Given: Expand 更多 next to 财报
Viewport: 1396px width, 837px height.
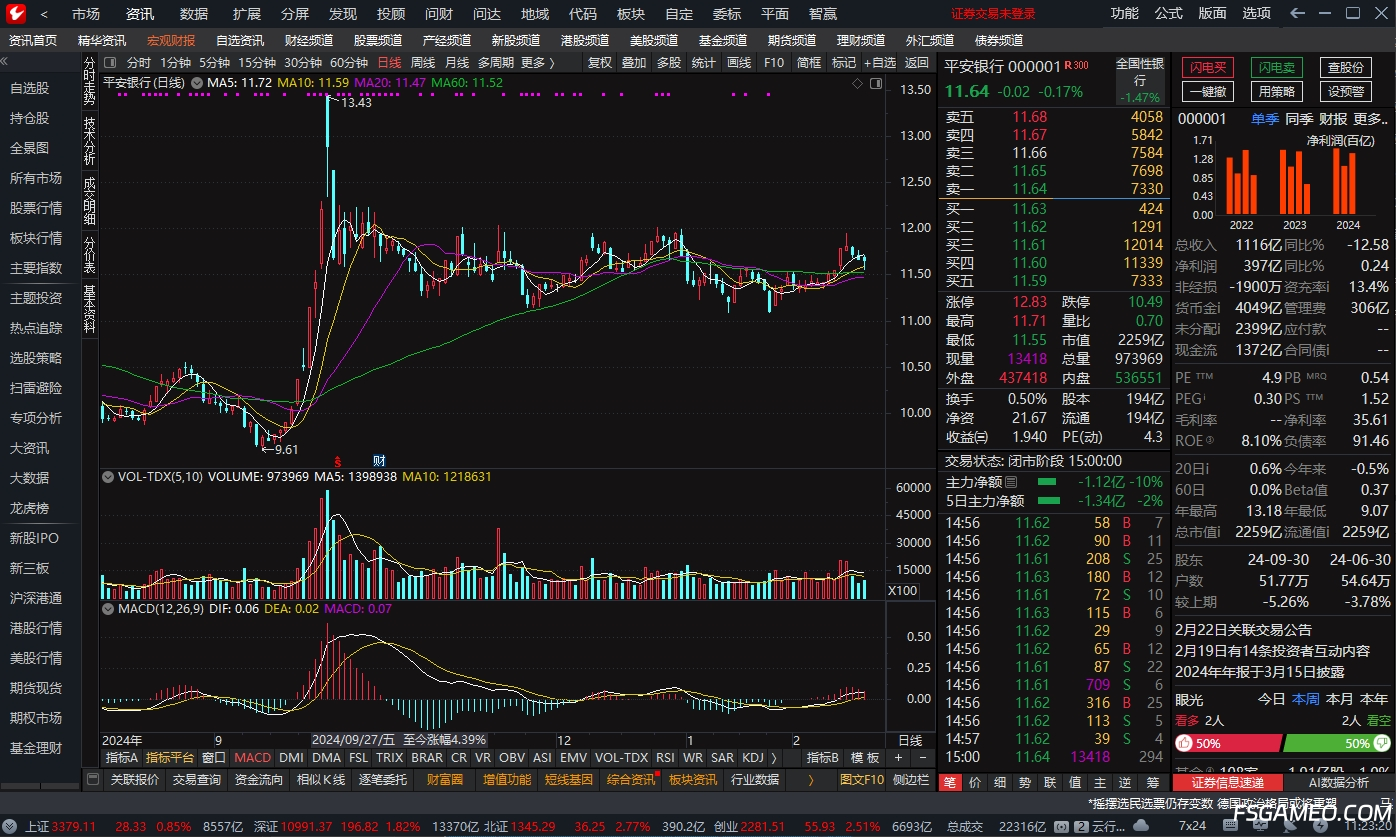Looking at the screenshot, I should 1371,119.
